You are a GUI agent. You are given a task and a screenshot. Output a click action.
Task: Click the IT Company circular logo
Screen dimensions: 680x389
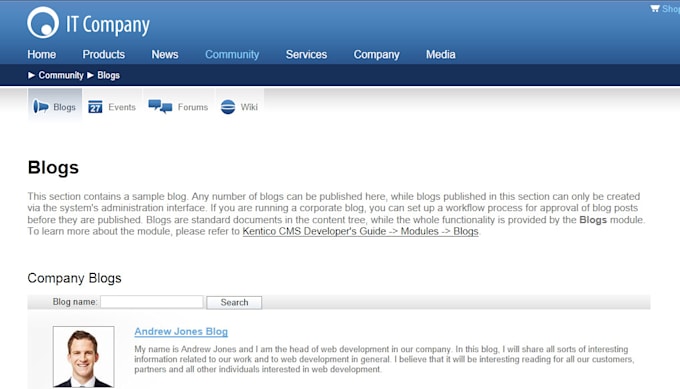(x=43, y=23)
